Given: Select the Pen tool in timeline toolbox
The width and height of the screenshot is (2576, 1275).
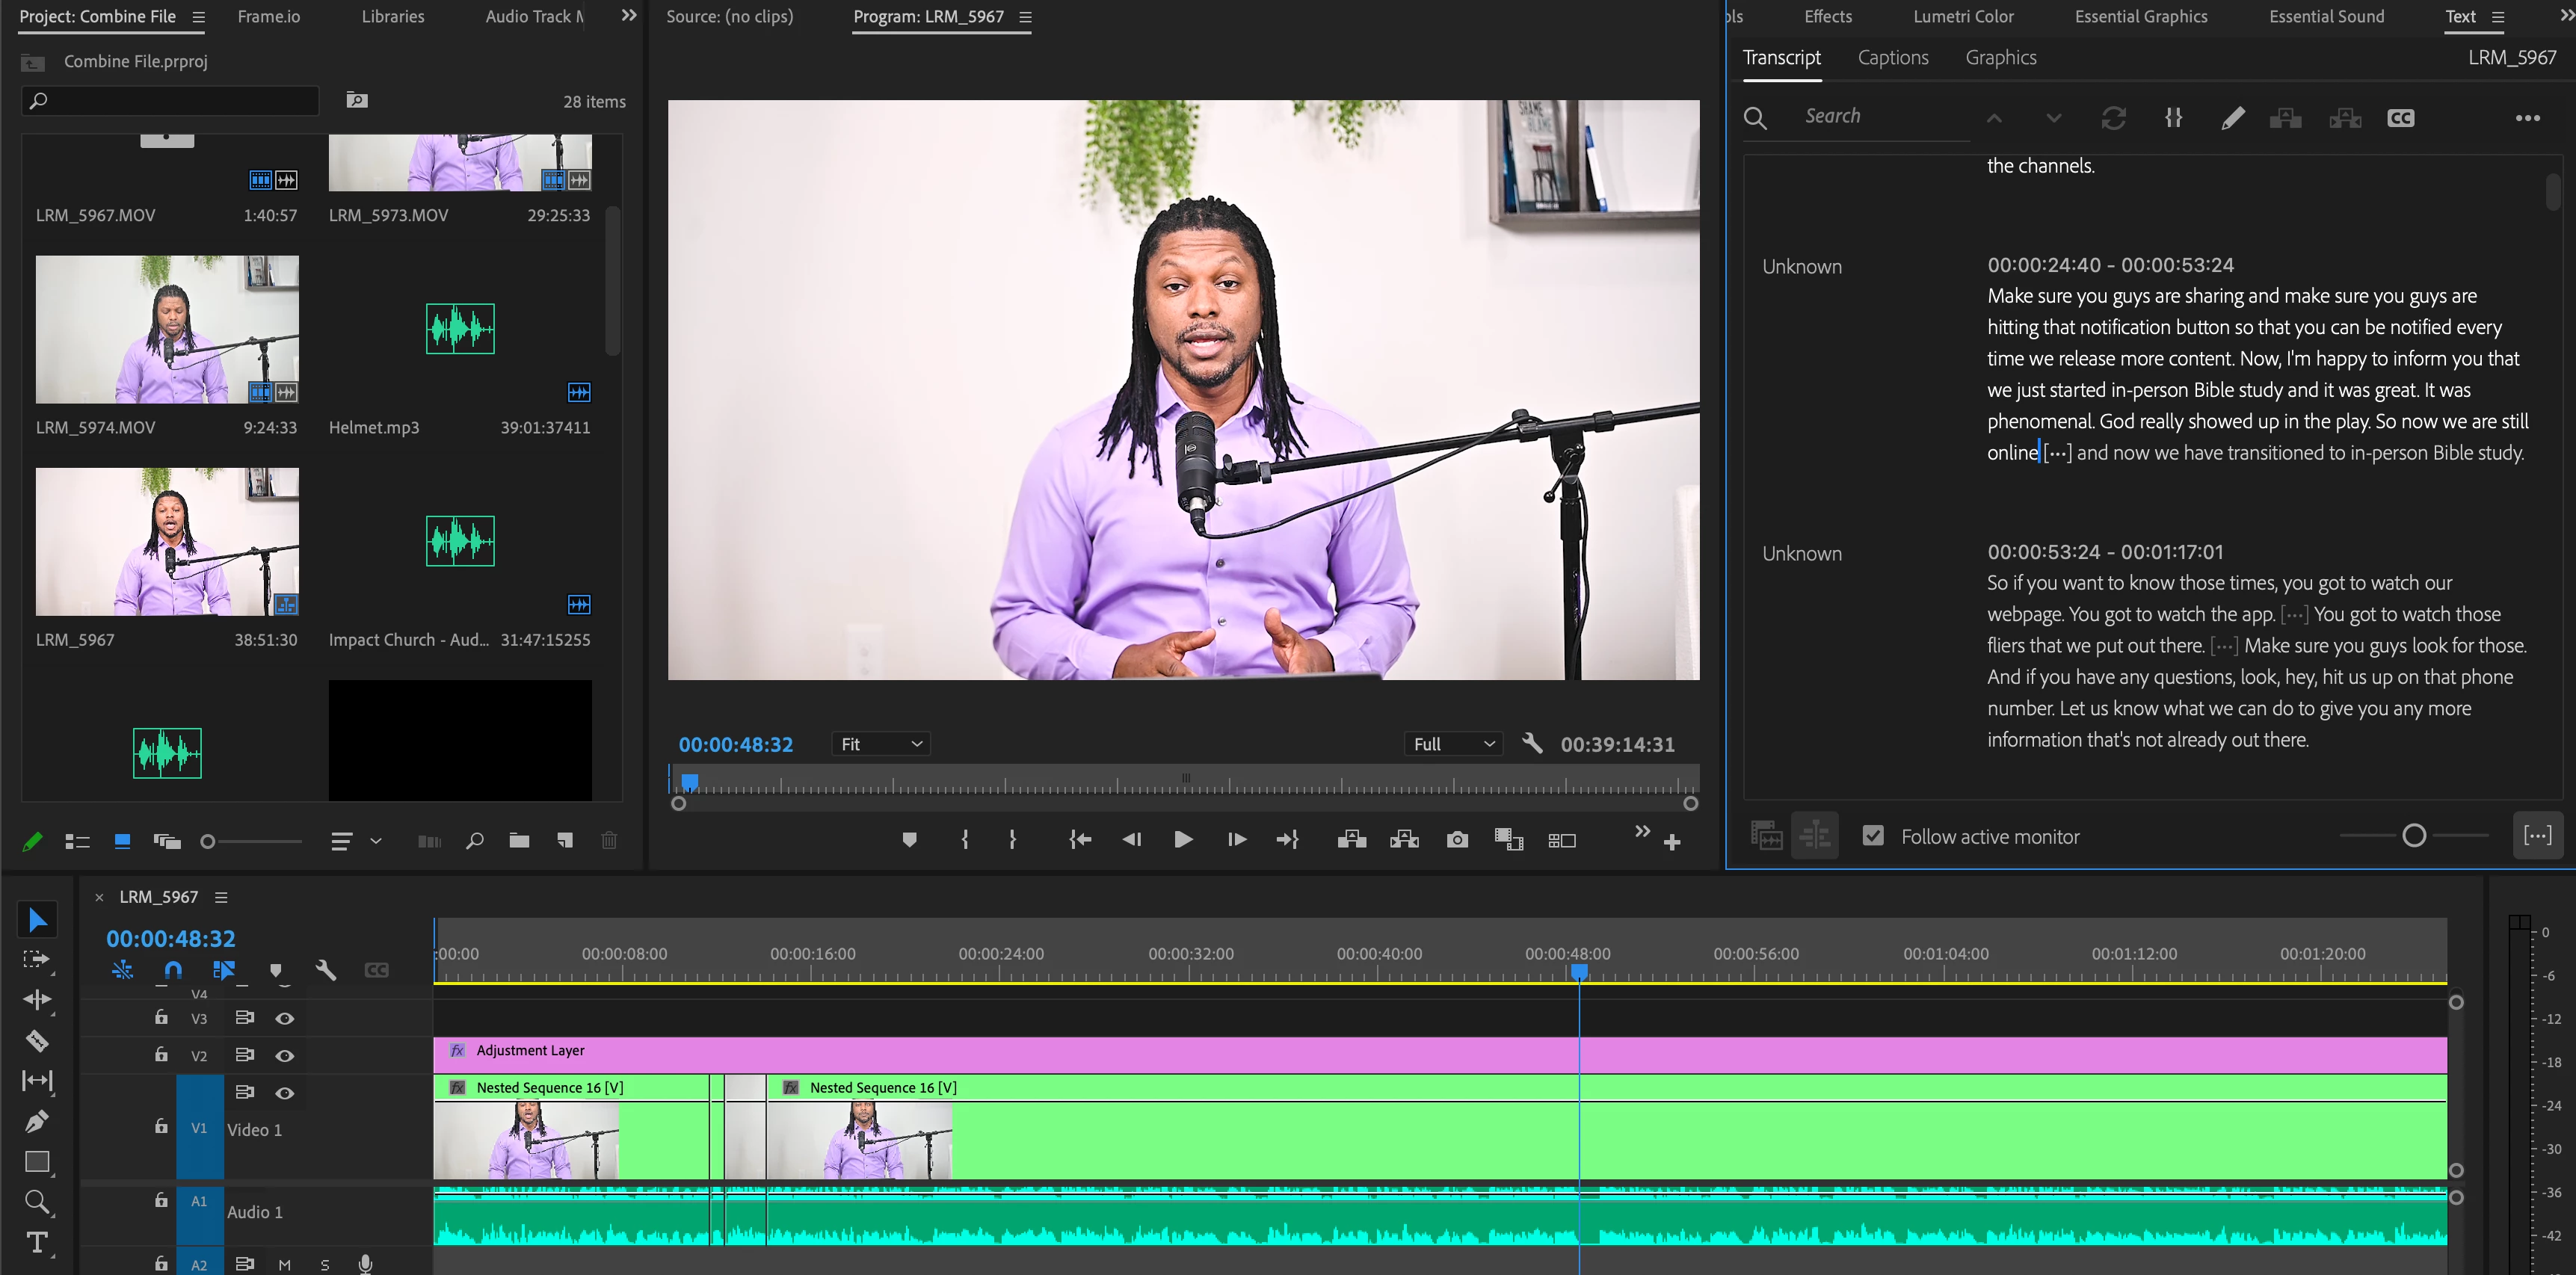Looking at the screenshot, I should click(x=37, y=1121).
